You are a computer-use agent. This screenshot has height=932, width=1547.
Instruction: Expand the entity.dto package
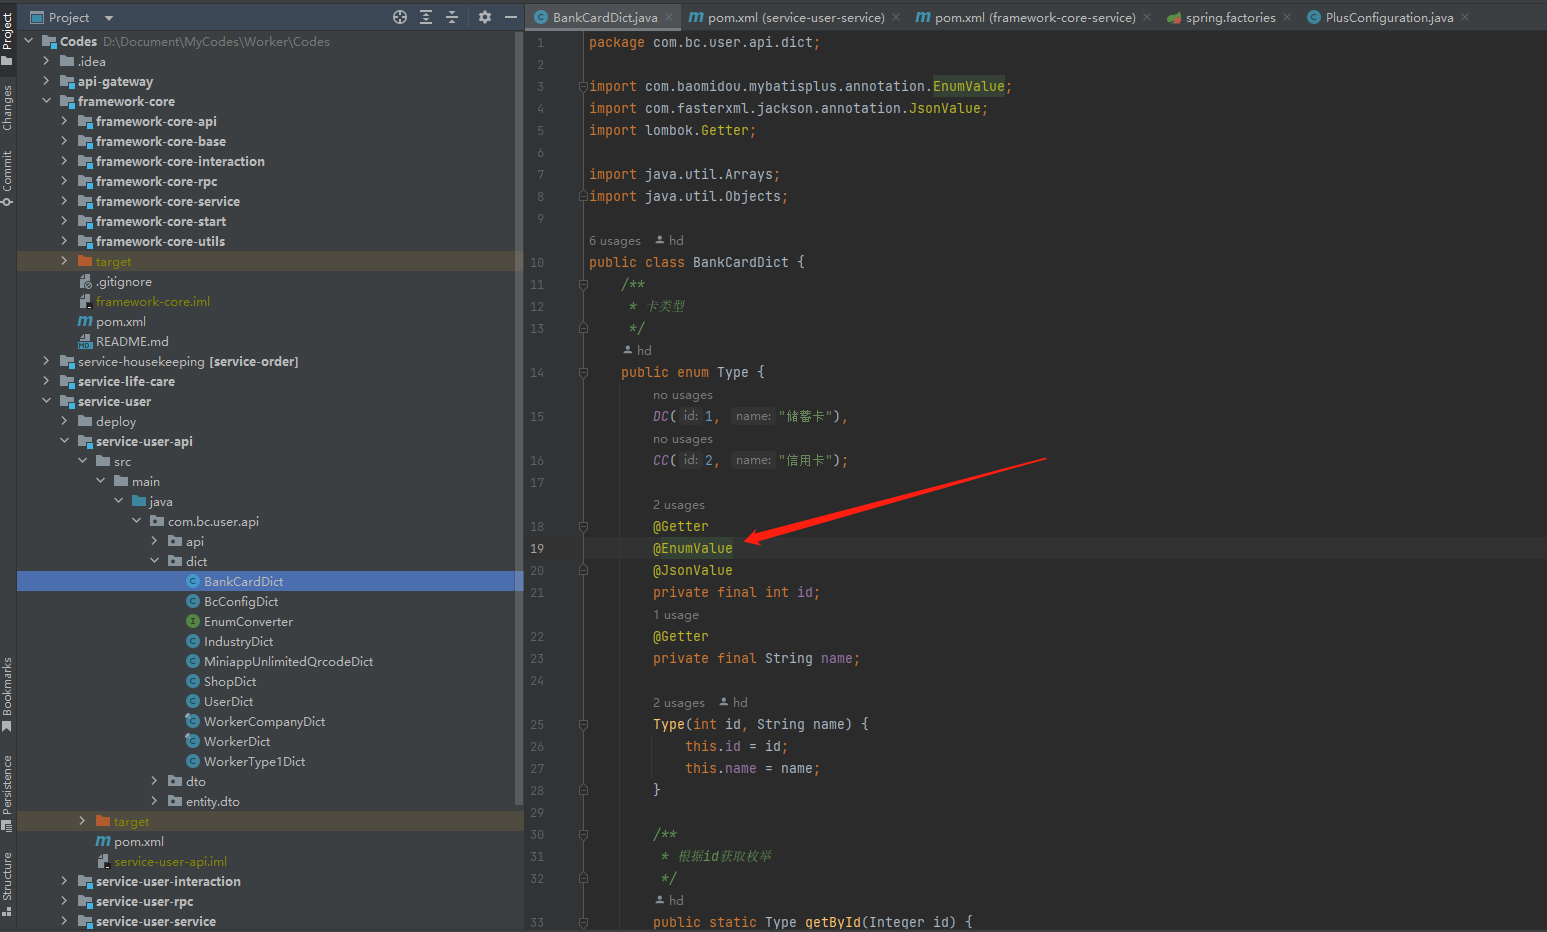154,801
